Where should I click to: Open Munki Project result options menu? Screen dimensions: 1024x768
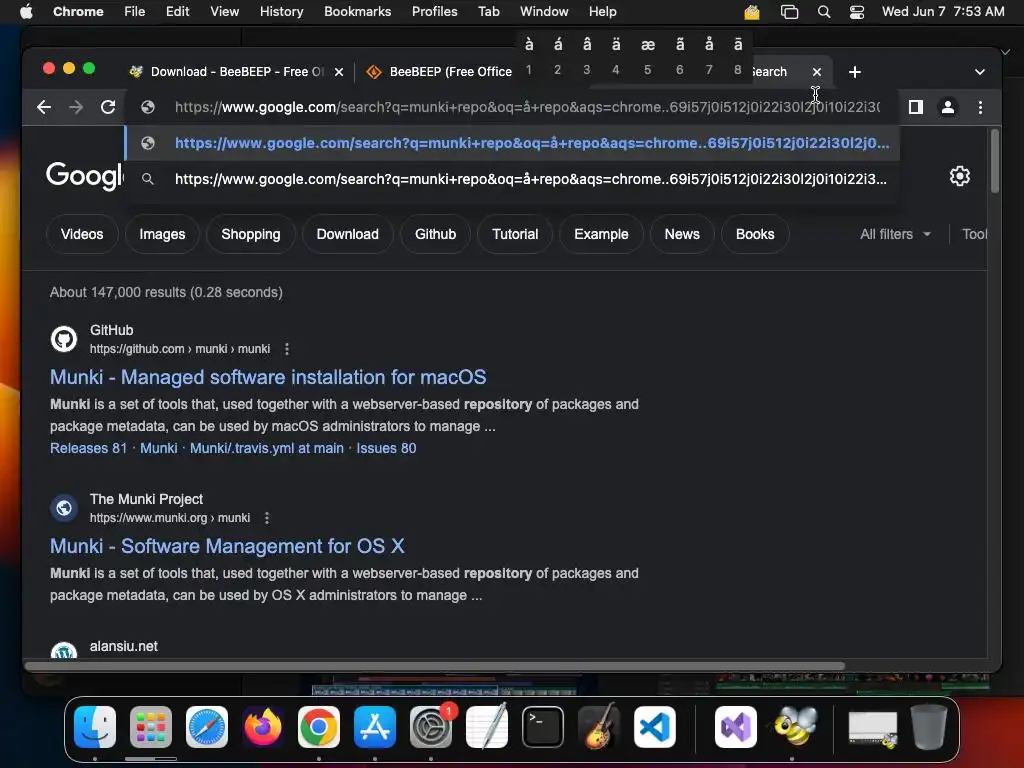pyautogui.click(x=266, y=518)
